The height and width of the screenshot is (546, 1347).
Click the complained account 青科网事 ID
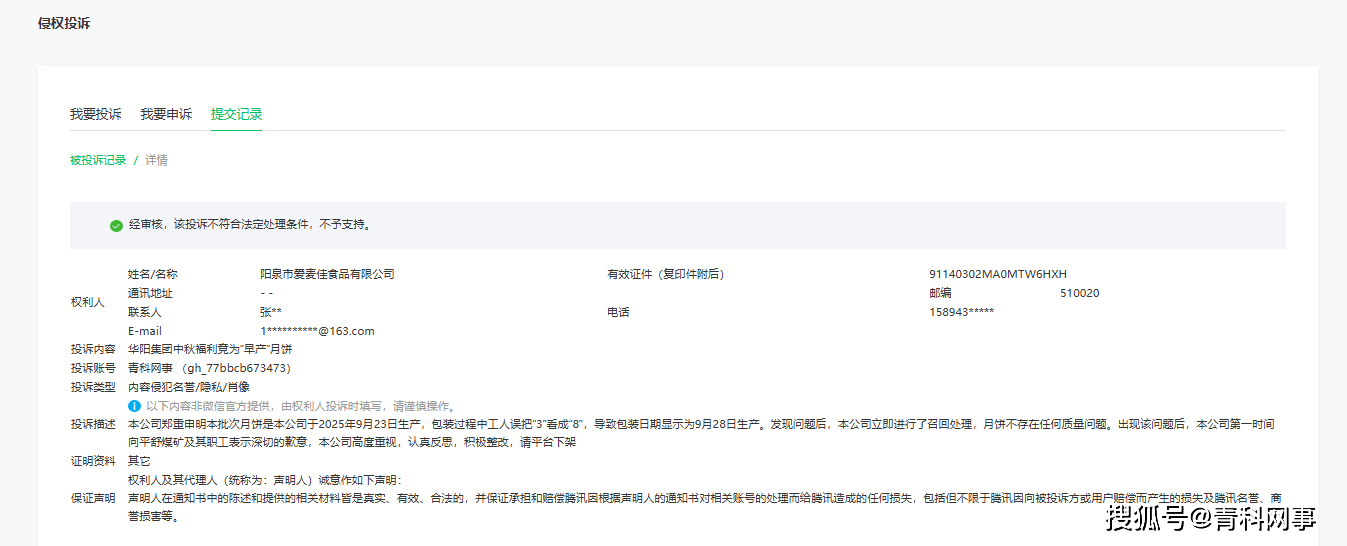209,368
